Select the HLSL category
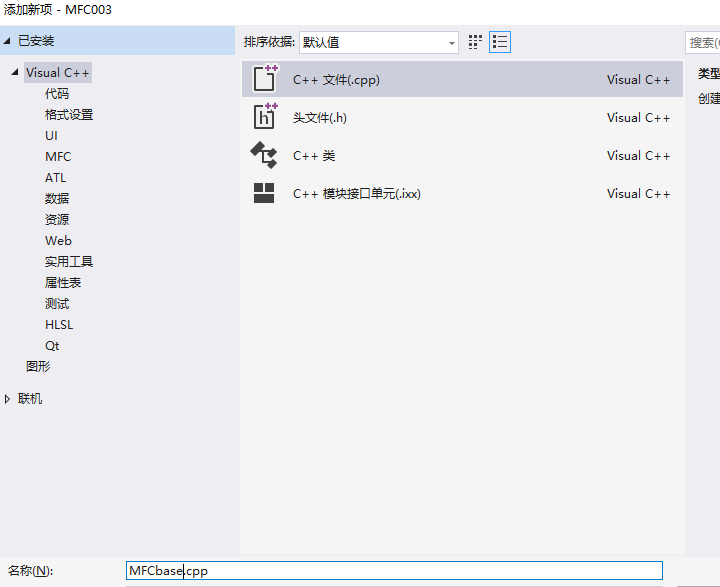Screen dimensions: 720x587 pyautogui.click(x=59, y=325)
